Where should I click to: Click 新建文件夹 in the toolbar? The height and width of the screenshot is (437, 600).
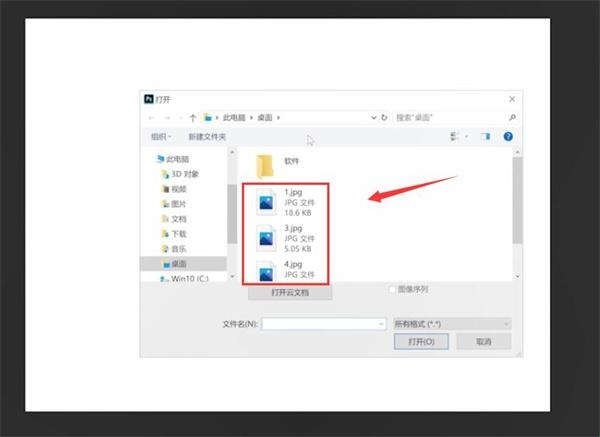pyautogui.click(x=207, y=137)
